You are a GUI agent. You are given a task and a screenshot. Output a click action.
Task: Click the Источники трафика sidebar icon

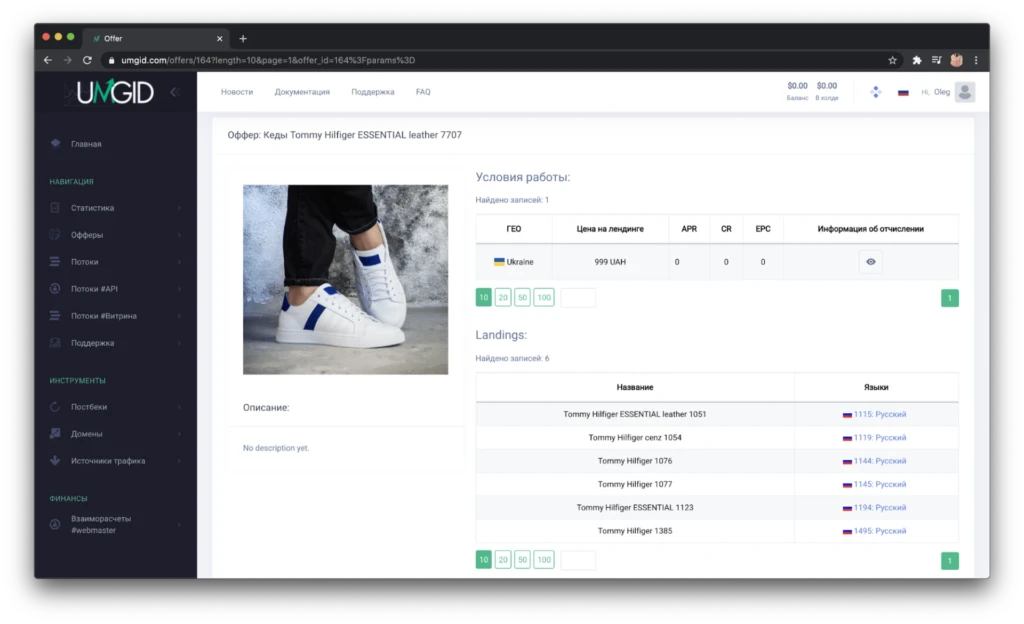tap(55, 461)
